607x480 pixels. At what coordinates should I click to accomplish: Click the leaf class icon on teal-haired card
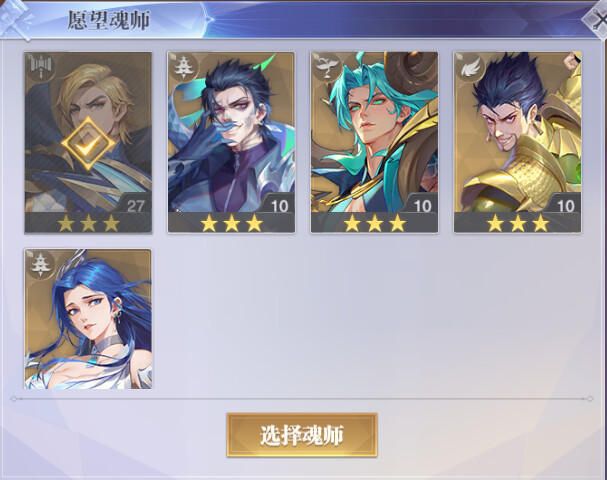326,67
